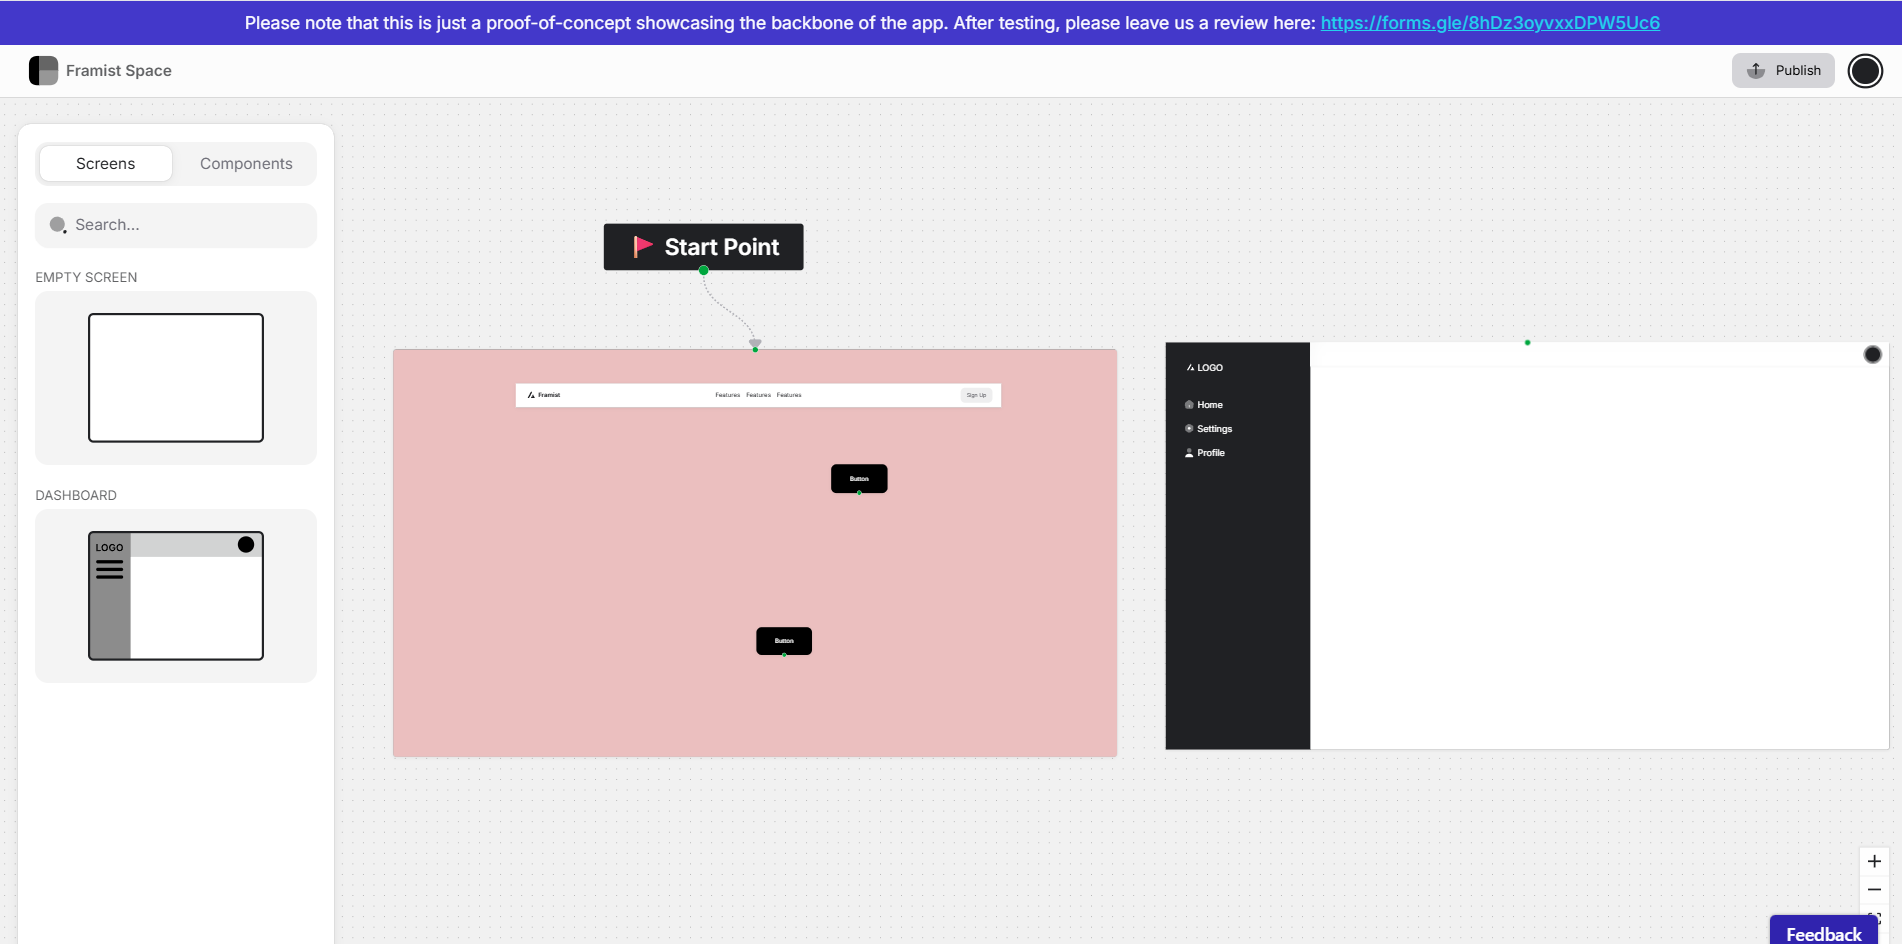This screenshot has height=944, width=1902.
Task: Select the Start Point node
Action: click(703, 247)
